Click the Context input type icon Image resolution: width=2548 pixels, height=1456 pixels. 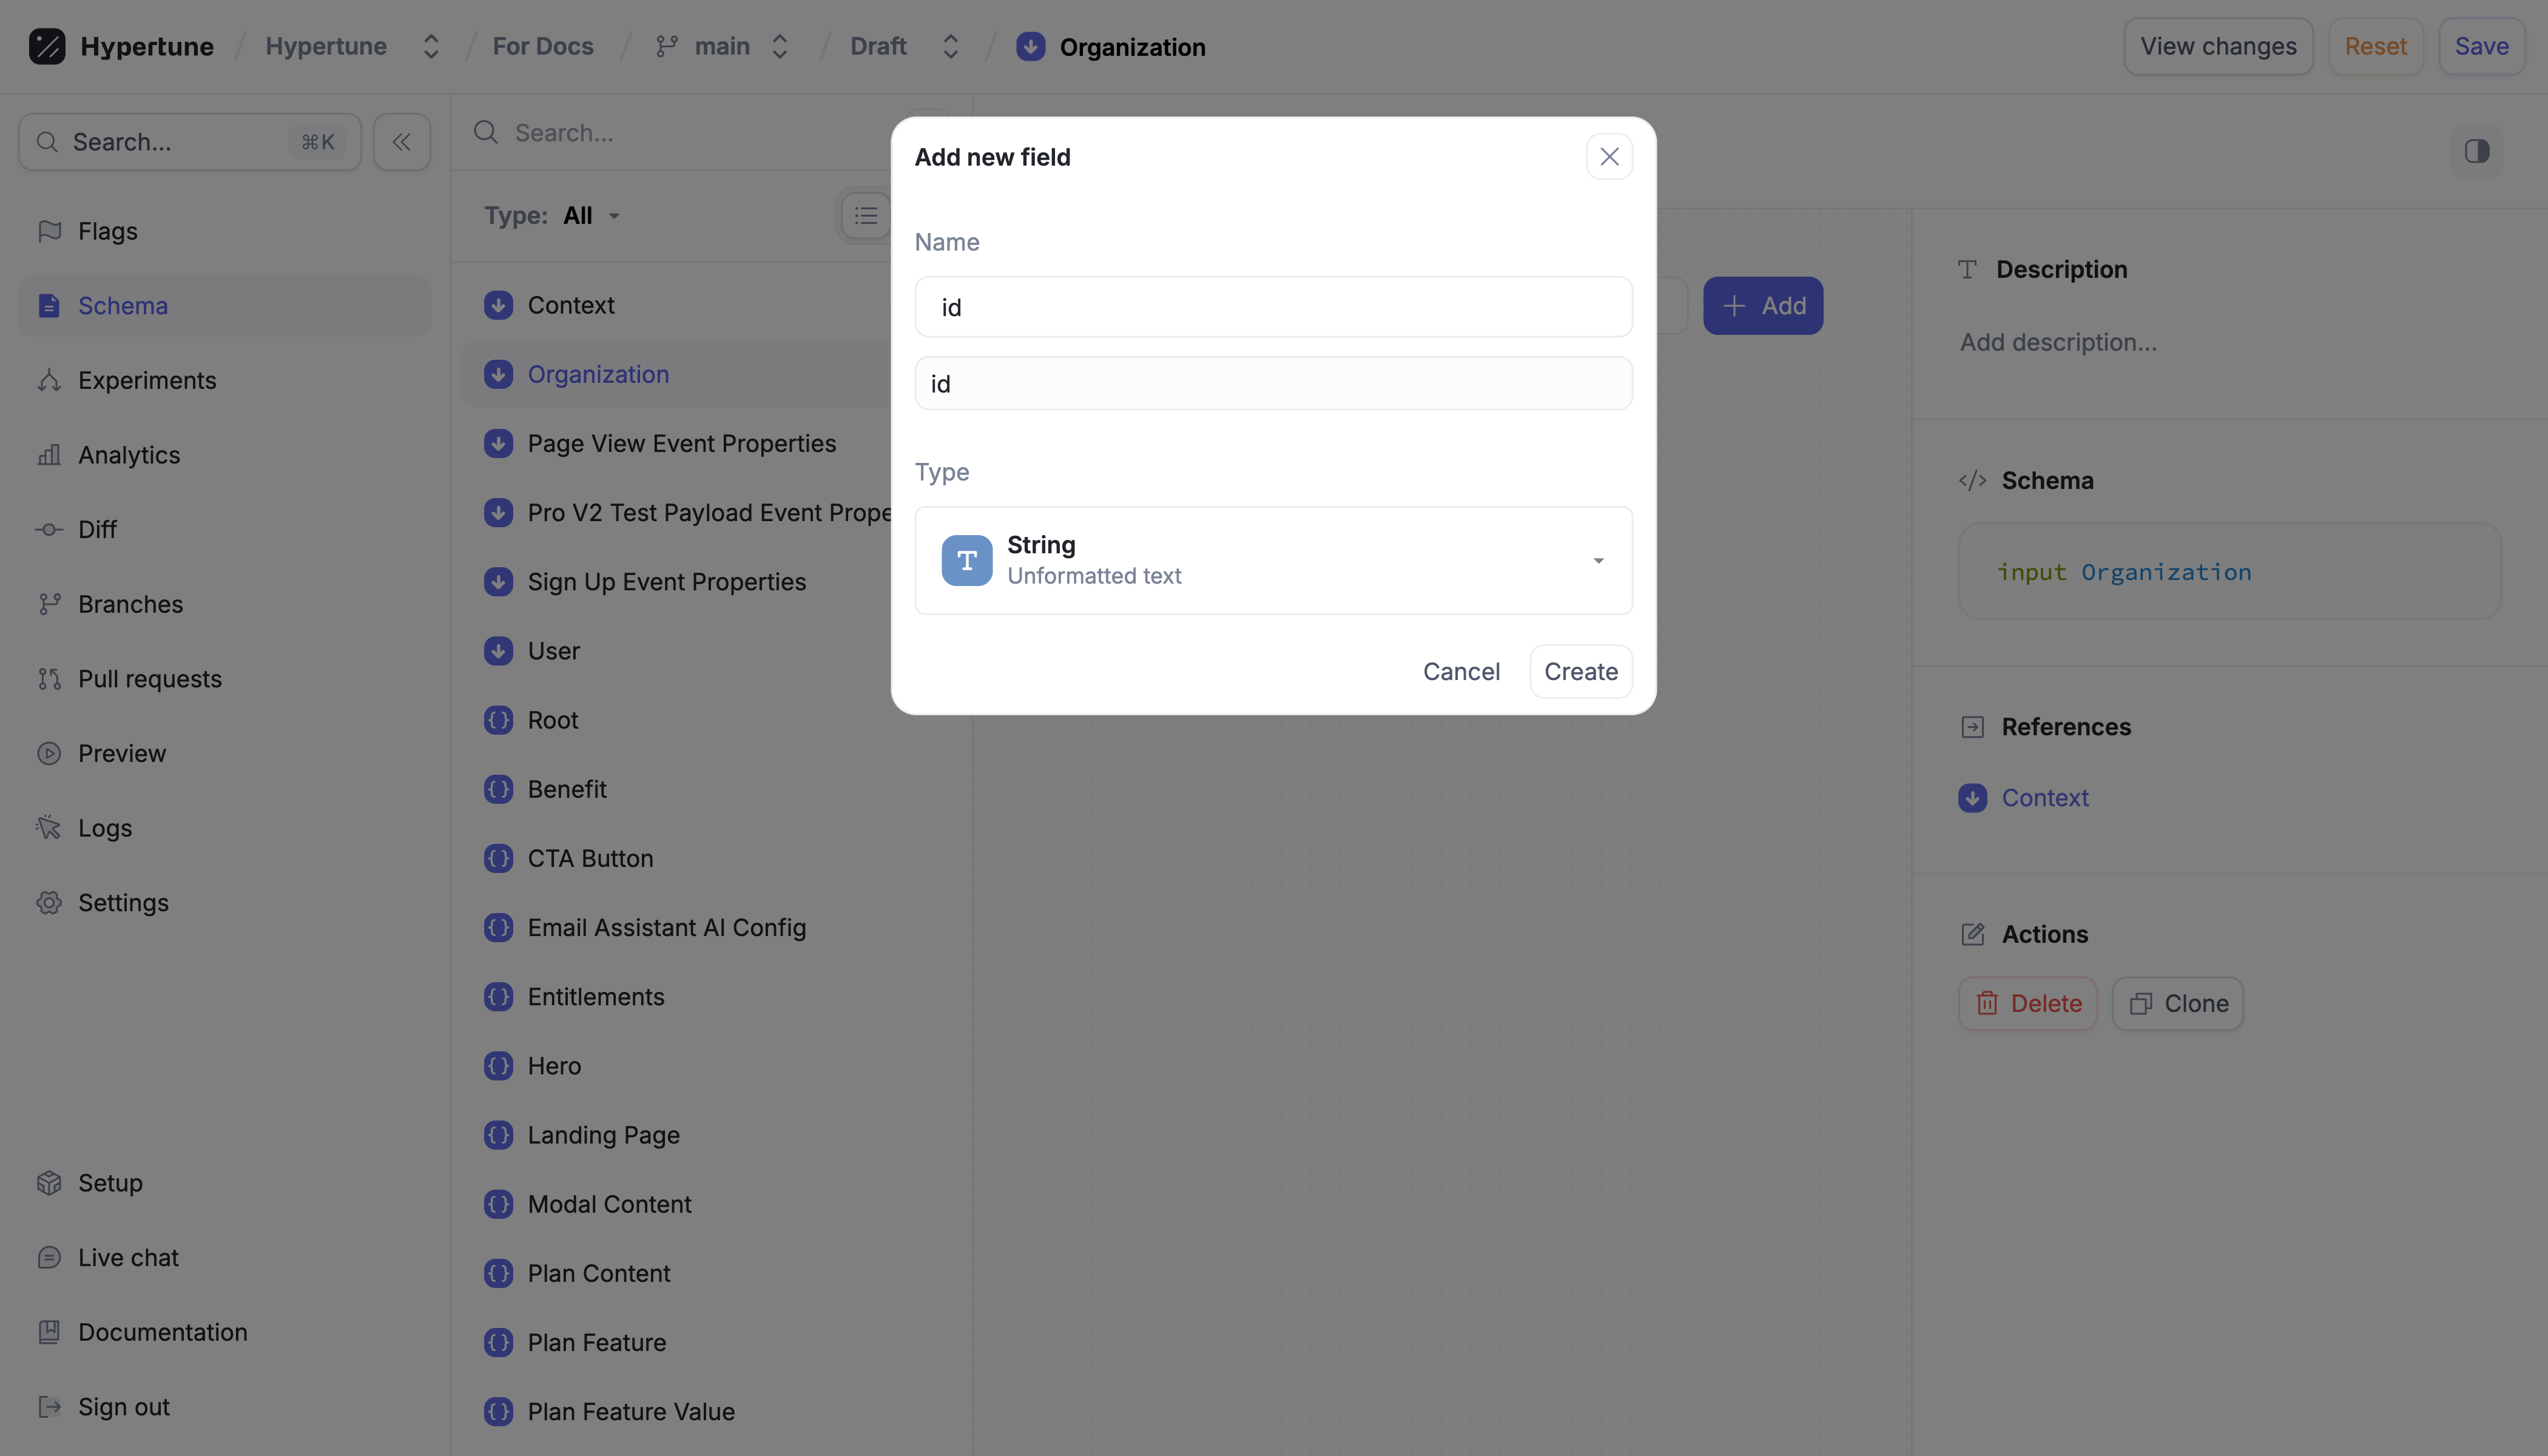pos(498,305)
